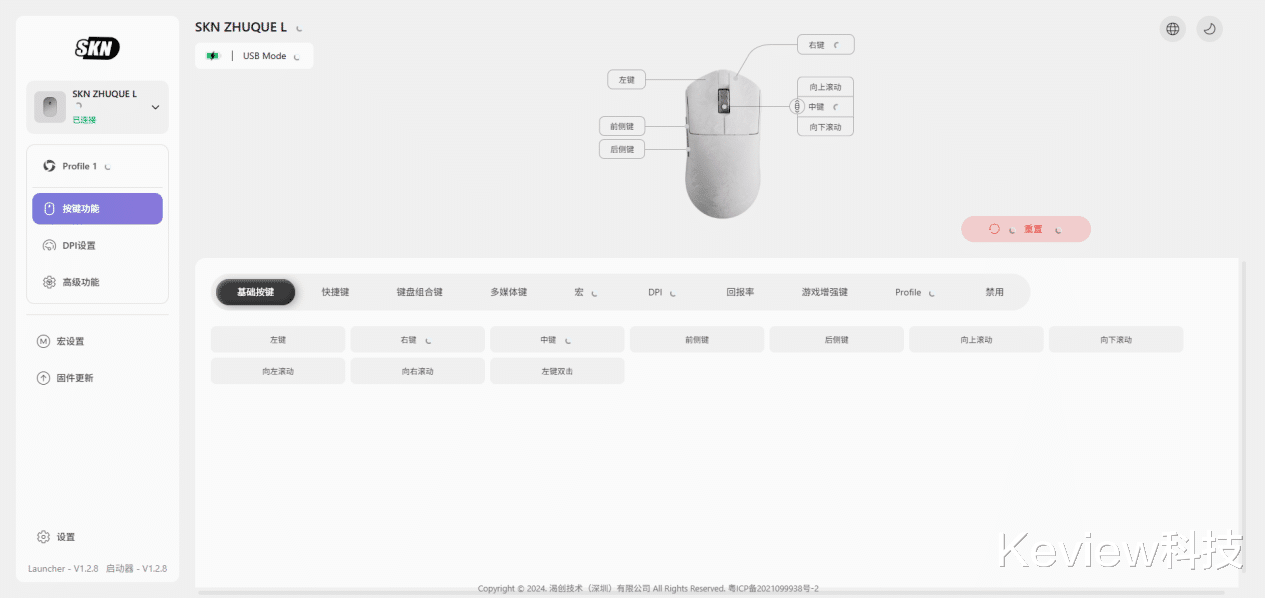The height and width of the screenshot is (598, 1265).
Task: Click Launcher - V1.2.8 version text
Action: click(63, 569)
